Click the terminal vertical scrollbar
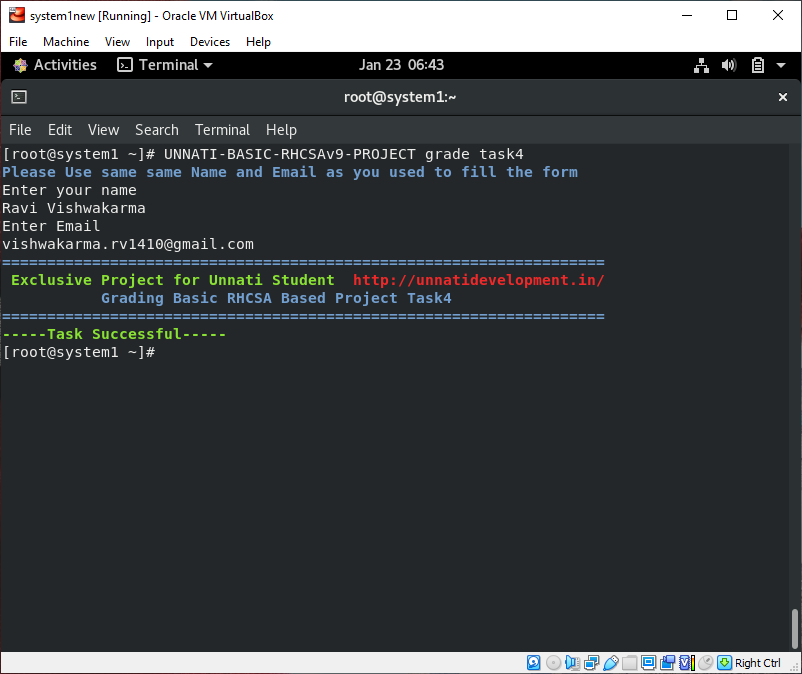The height and width of the screenshot is (674, 802). click(794, 629)
